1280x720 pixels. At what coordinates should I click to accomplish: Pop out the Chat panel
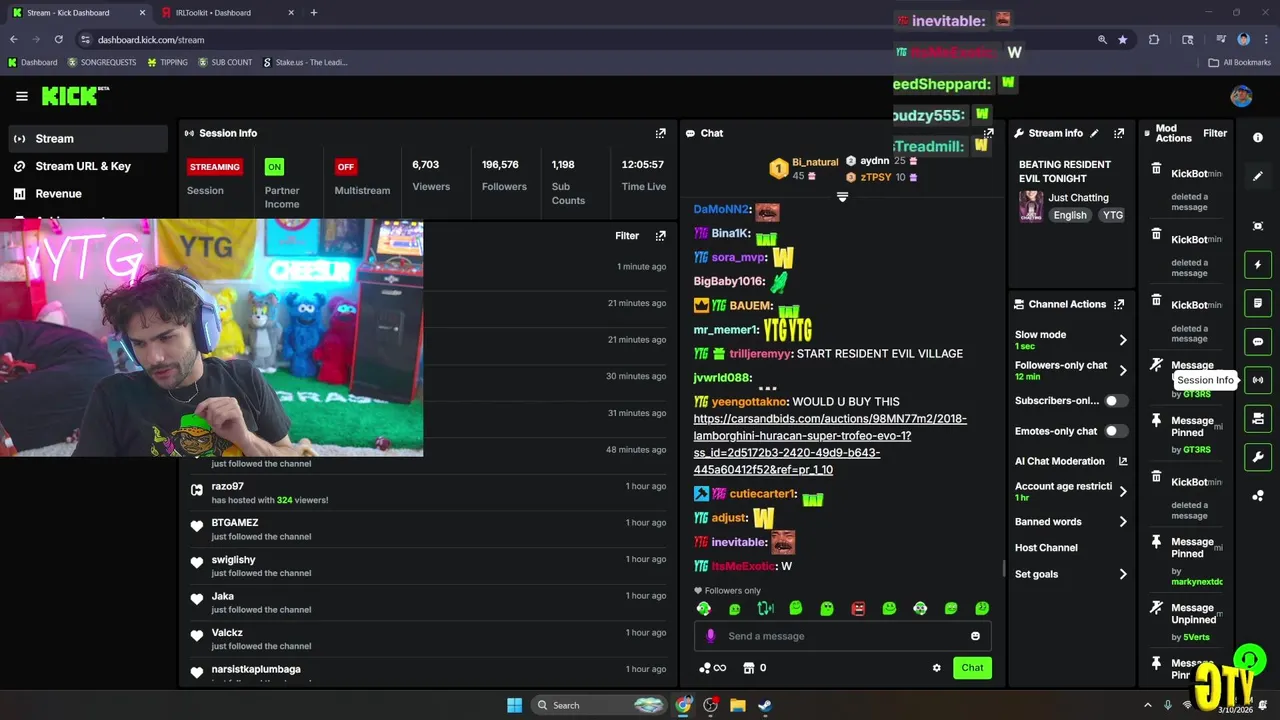click(x=988, y=133)
